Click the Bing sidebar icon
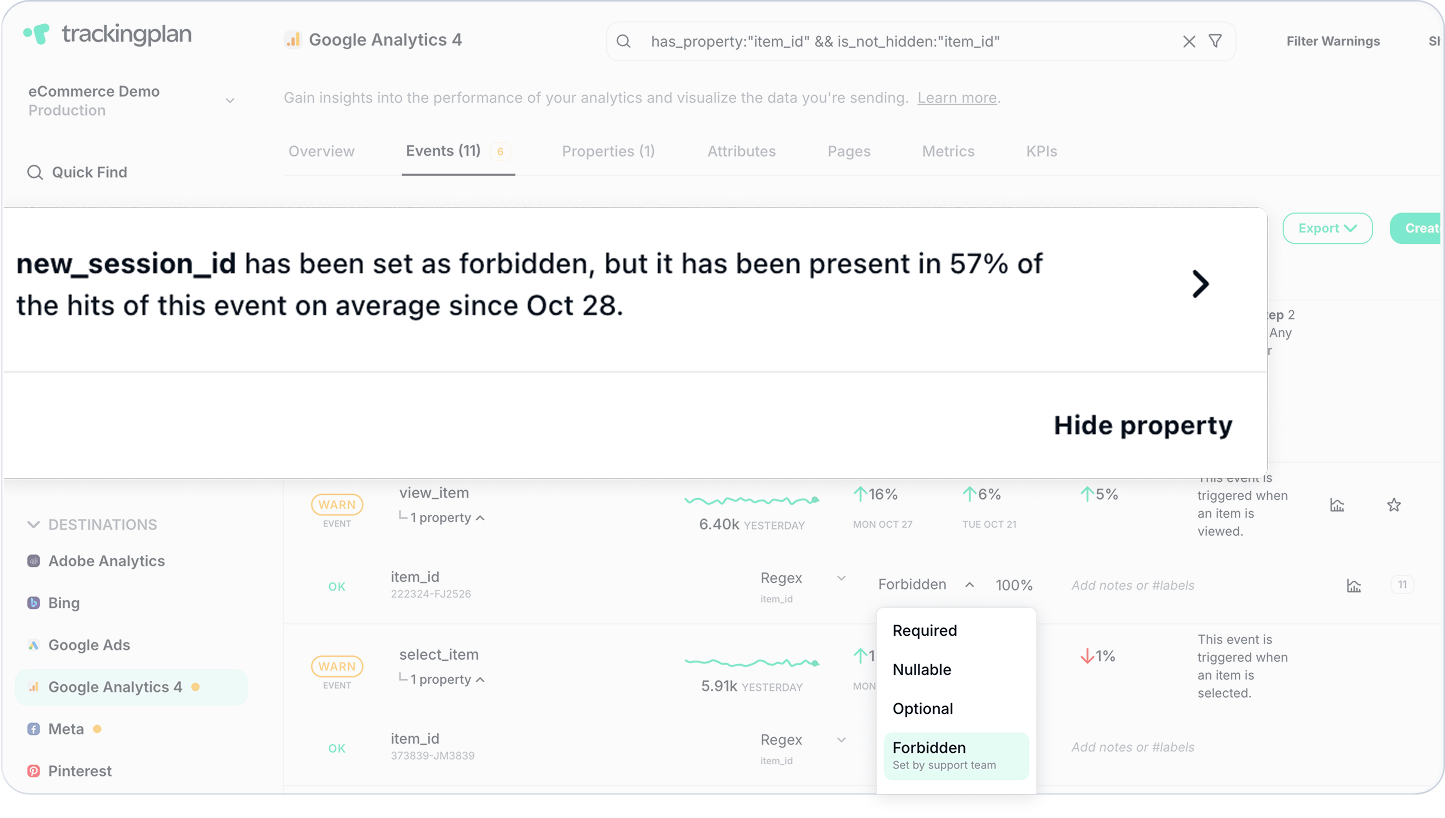The image size is (1445, 818). pyautogui.click(x=33, y=603)
